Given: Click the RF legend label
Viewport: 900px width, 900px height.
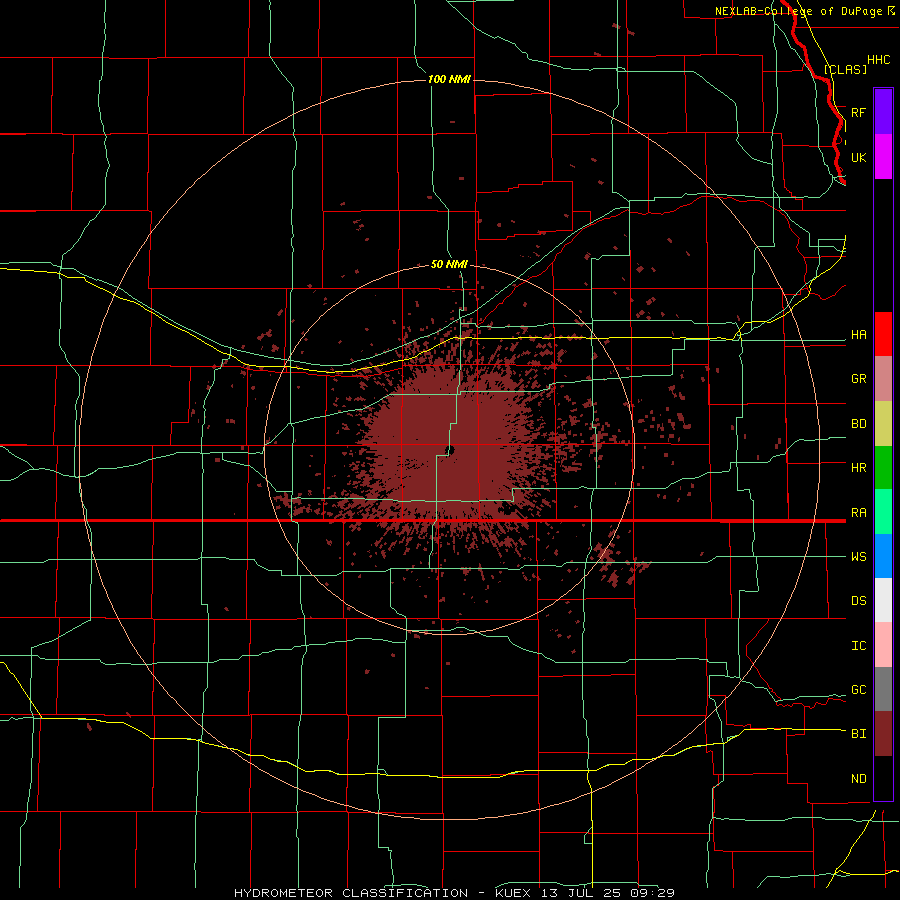Looking at the screenshot, I should 858,112.
